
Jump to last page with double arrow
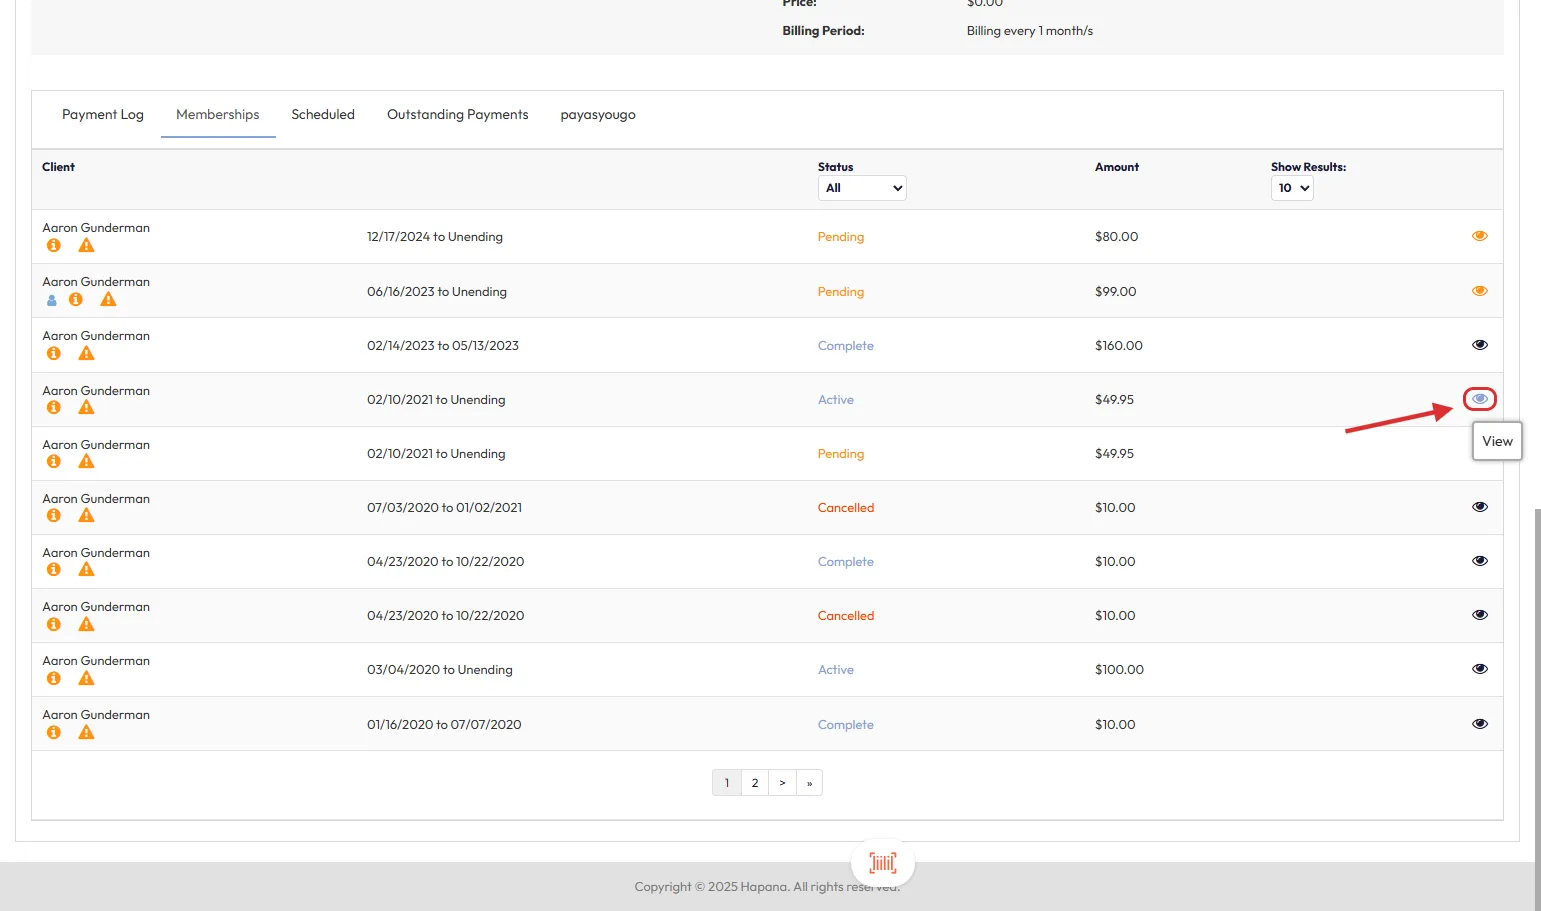click(x=809, y=783)
